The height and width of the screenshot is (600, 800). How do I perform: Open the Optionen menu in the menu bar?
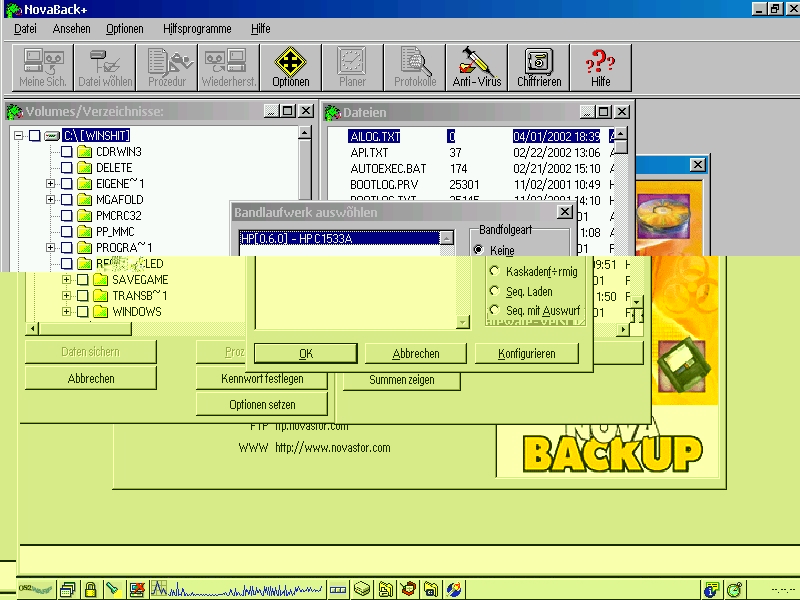(124, 29)
